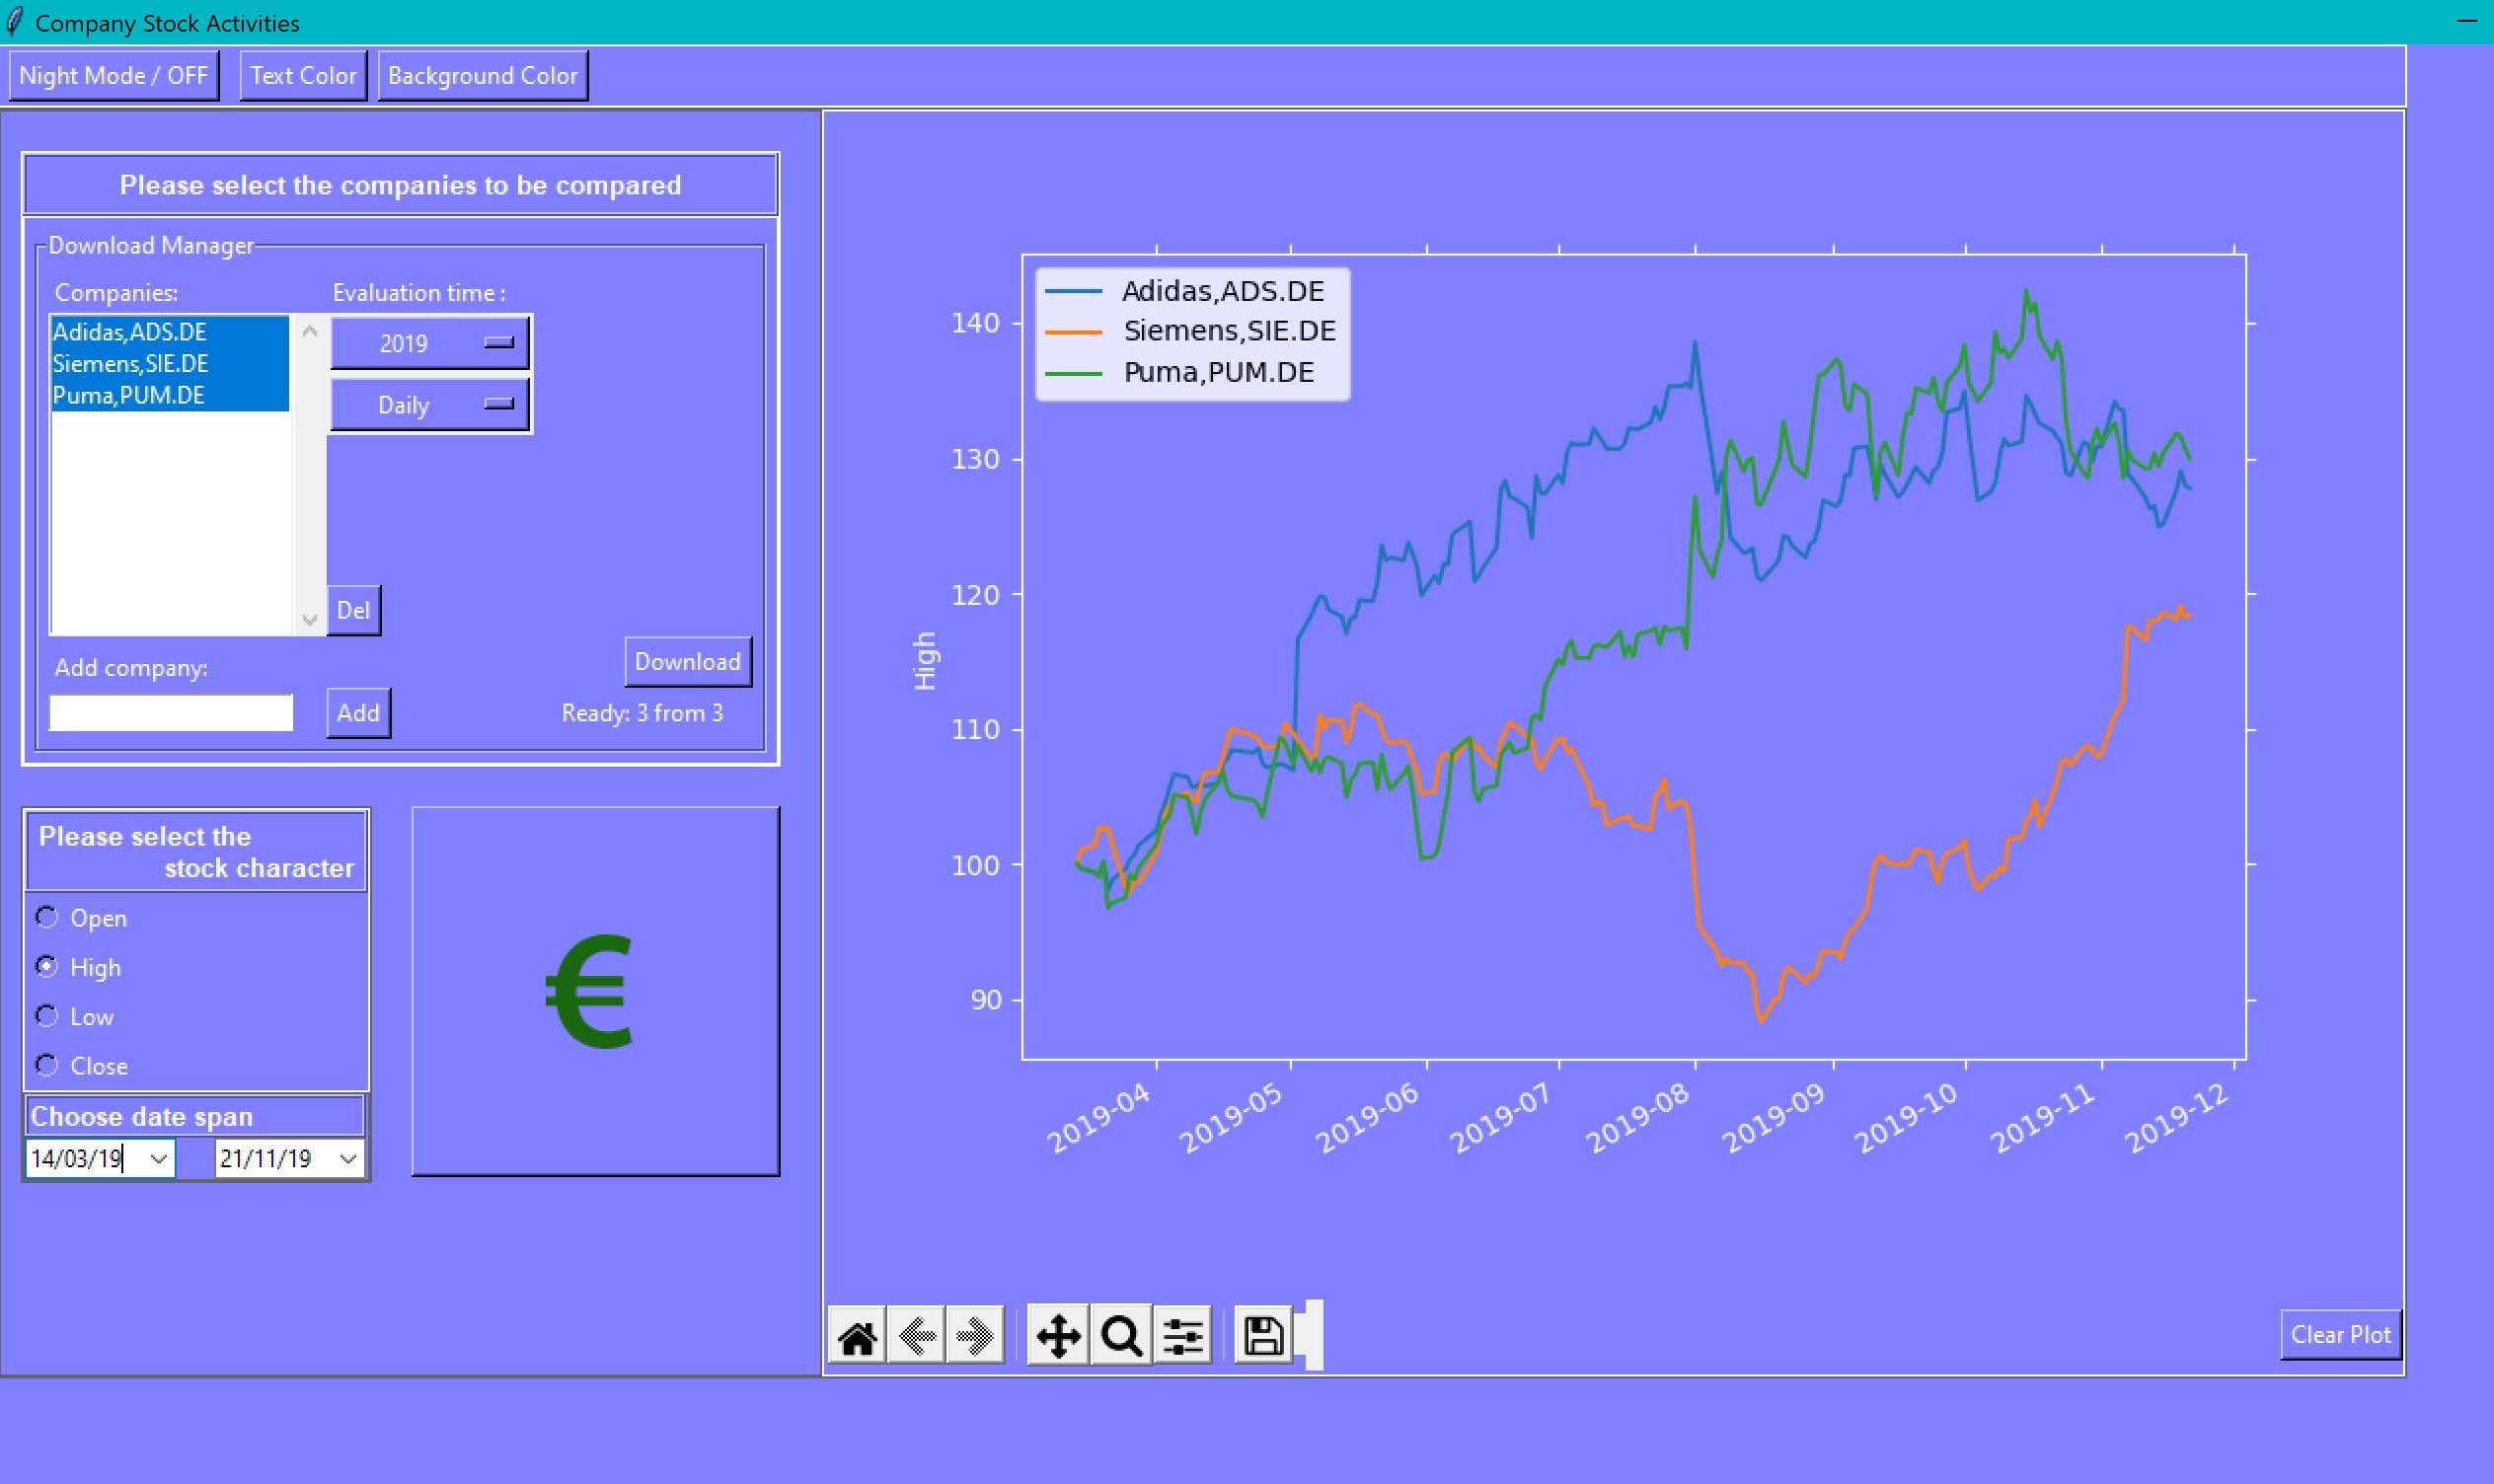Click the large Euro currency symbol
Image resolution: width=2494 pixels, height=1484 pixels.
coord(589,991)
